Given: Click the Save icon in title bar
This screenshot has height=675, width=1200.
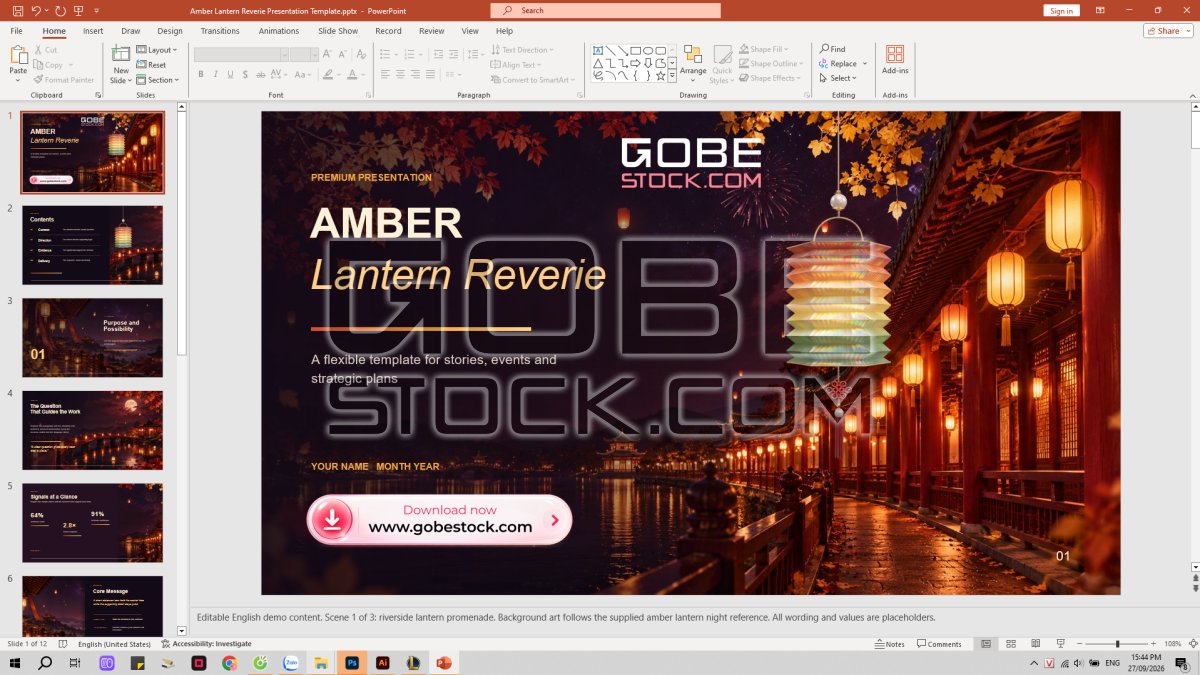Looking at the screenshot, I should pos(18,10).
